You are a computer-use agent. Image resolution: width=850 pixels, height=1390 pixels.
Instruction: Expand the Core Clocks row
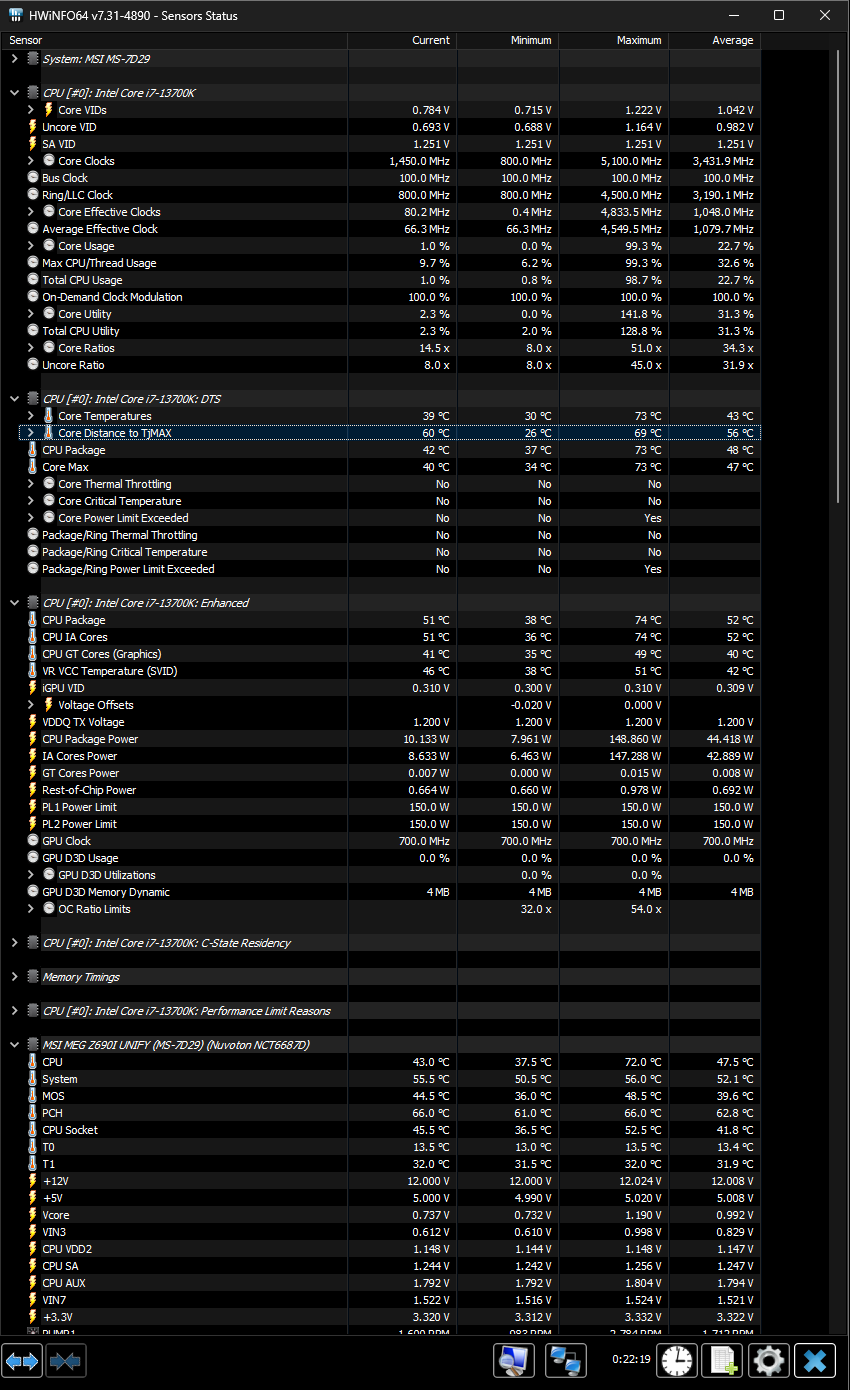pyautogui.click(x=31, y=161)
